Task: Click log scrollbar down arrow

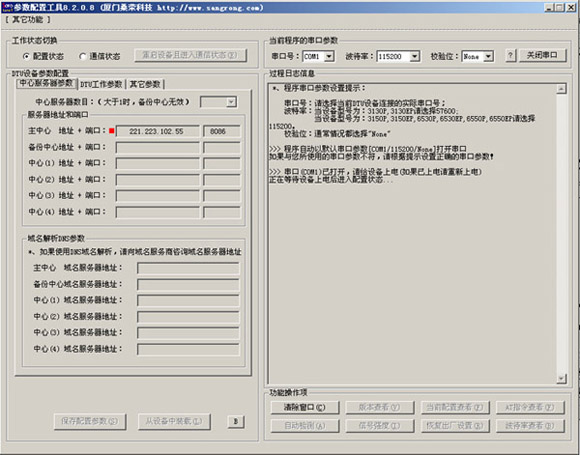Action: 561,378
